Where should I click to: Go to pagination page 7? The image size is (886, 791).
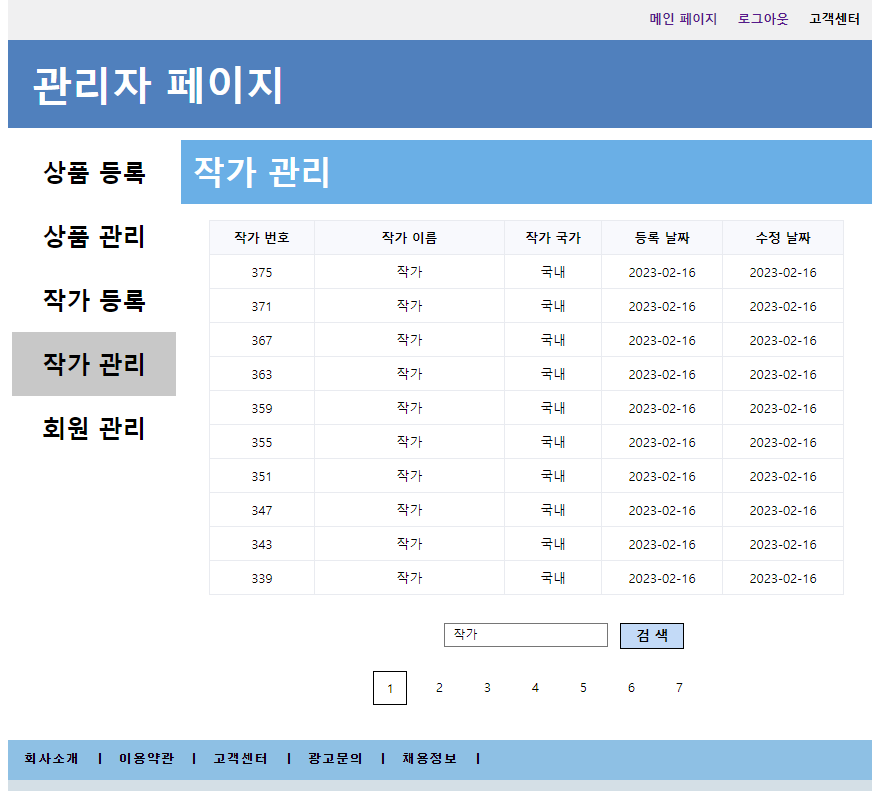point(679,688)
